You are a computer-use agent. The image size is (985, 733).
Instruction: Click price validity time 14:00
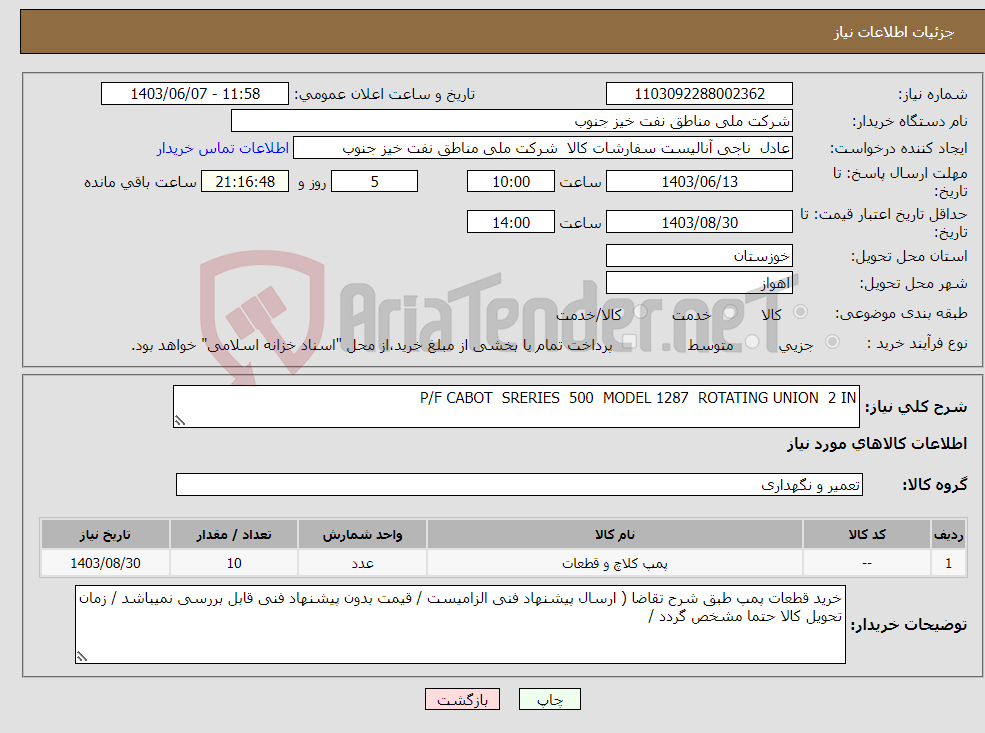click(x=511, y=222)
